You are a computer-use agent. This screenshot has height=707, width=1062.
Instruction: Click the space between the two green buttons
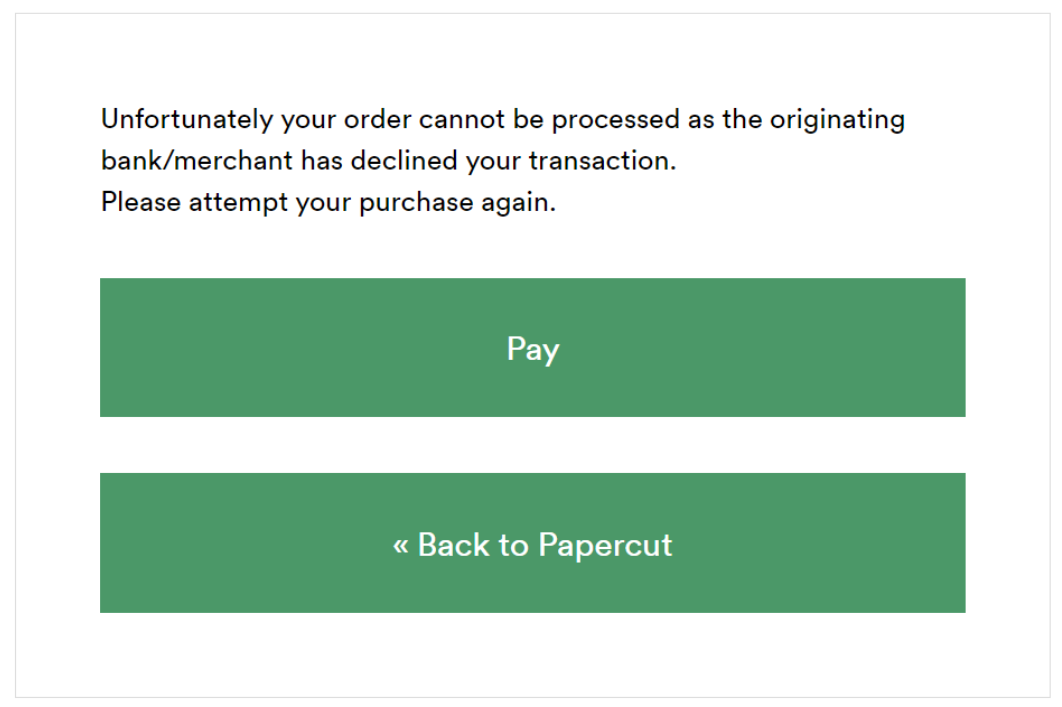point(531,445)
